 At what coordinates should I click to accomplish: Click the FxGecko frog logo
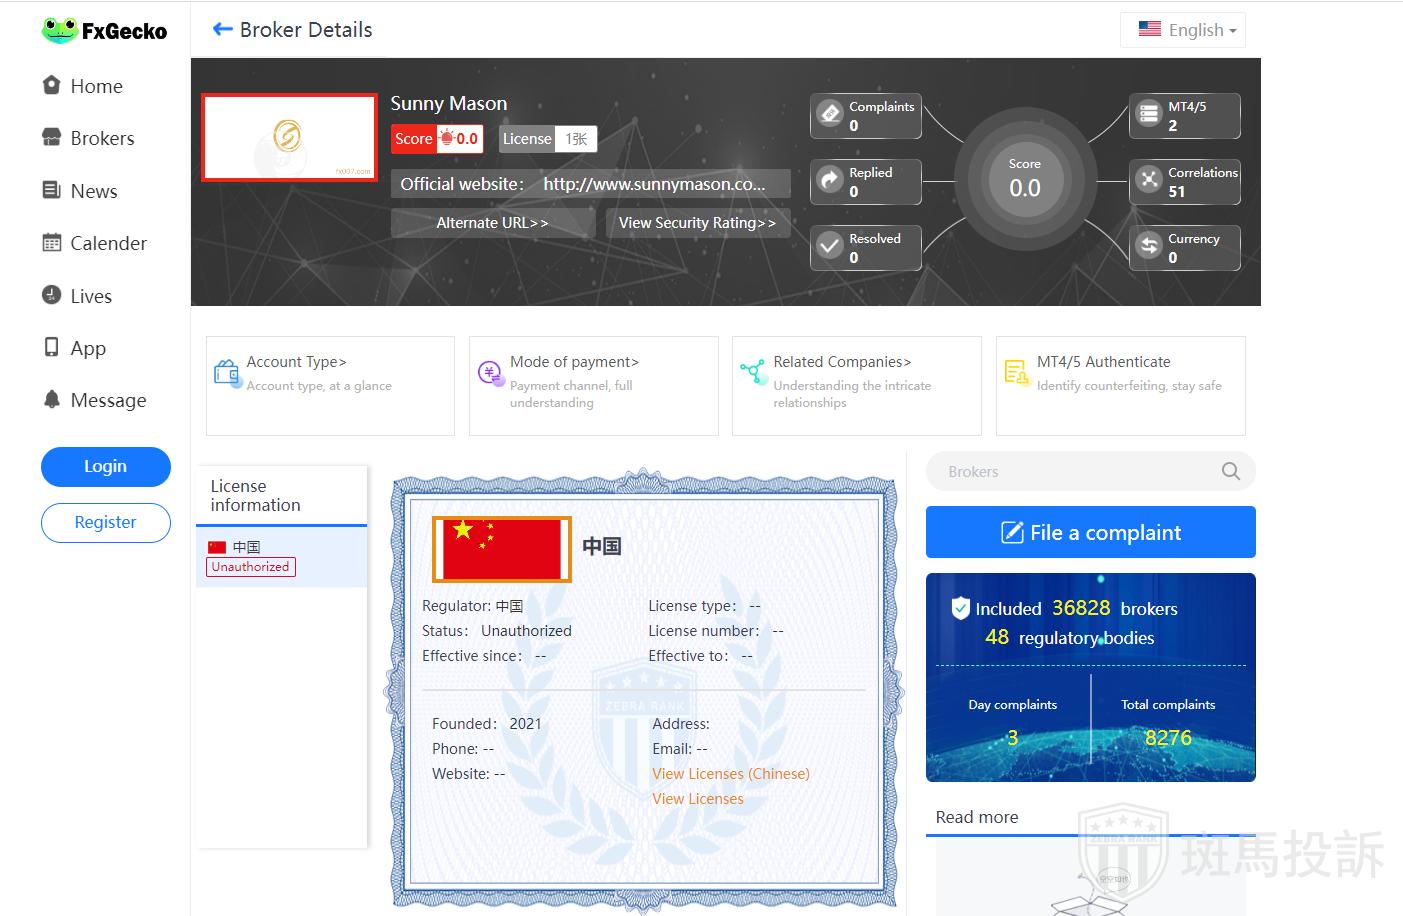[x=60, y=31]
